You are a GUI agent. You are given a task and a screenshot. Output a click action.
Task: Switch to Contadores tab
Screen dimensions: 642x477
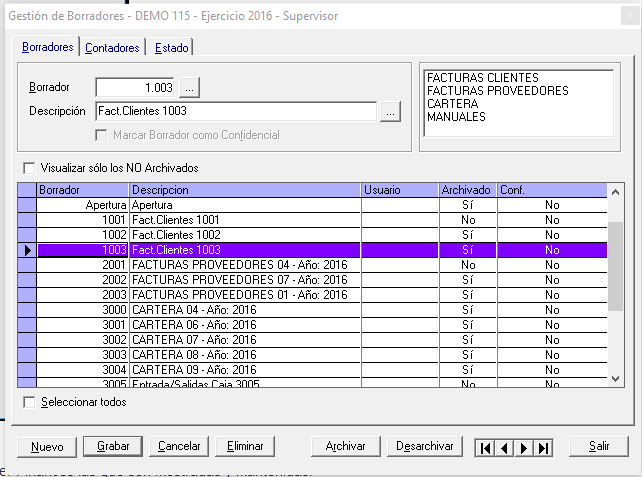[112, 48]
